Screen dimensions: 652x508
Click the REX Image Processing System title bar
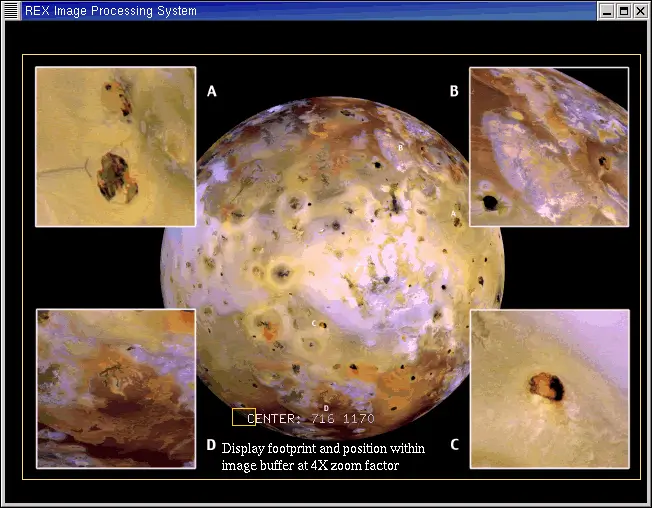[x=300, y=11]
